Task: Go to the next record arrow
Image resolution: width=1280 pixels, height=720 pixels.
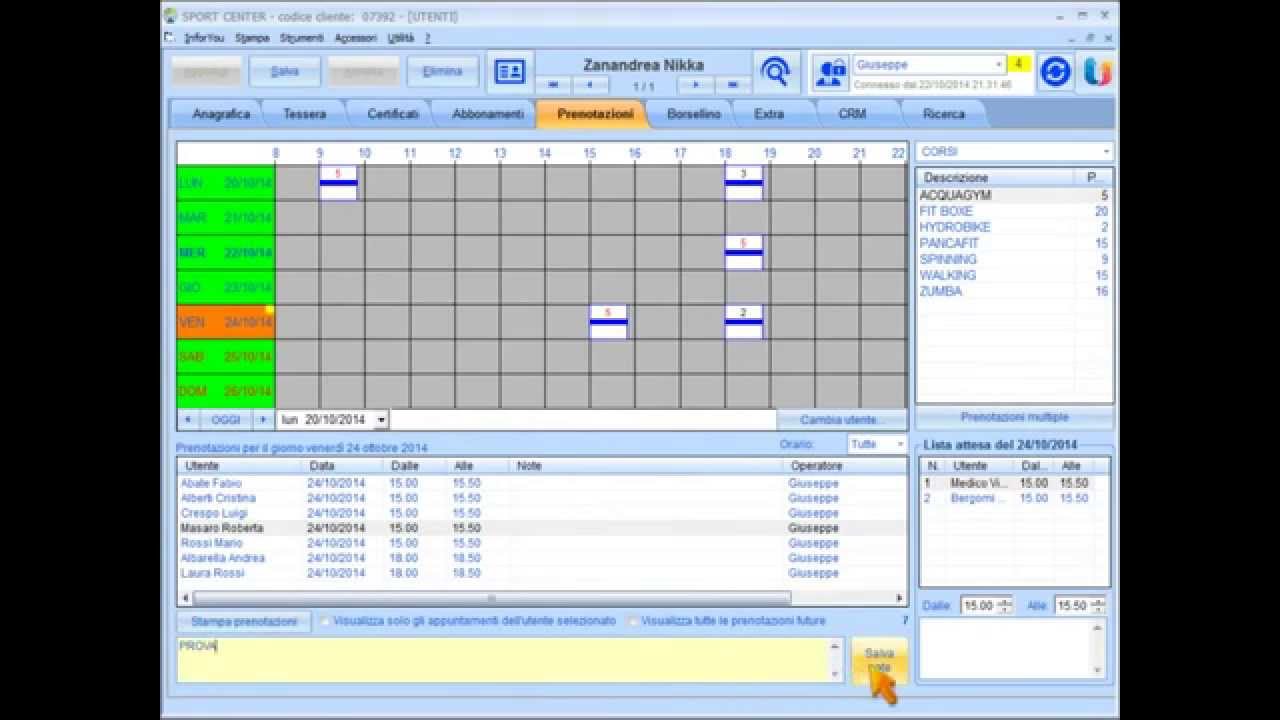Action: [696, 86]
